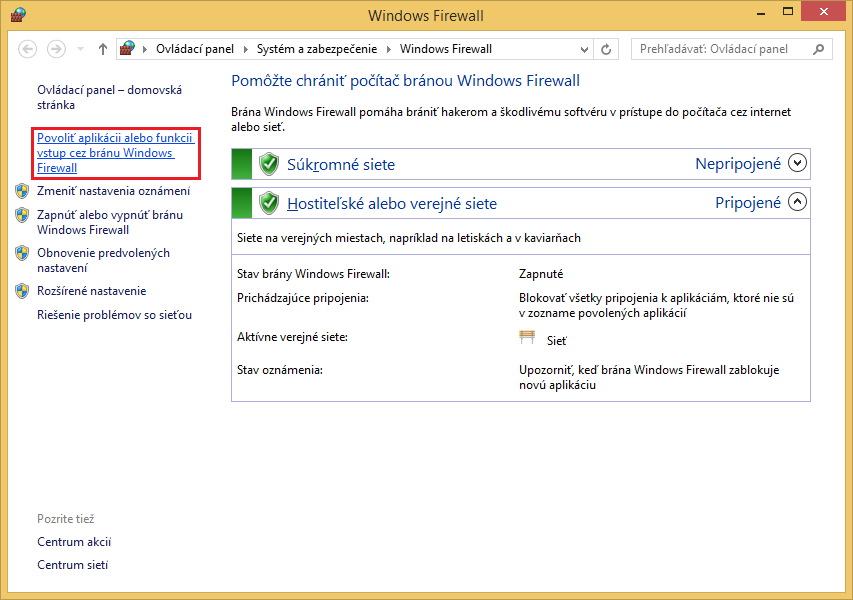Expand the Súkromné siete section chevron
This screenshot has height=600, width=853.
[795, 163]
